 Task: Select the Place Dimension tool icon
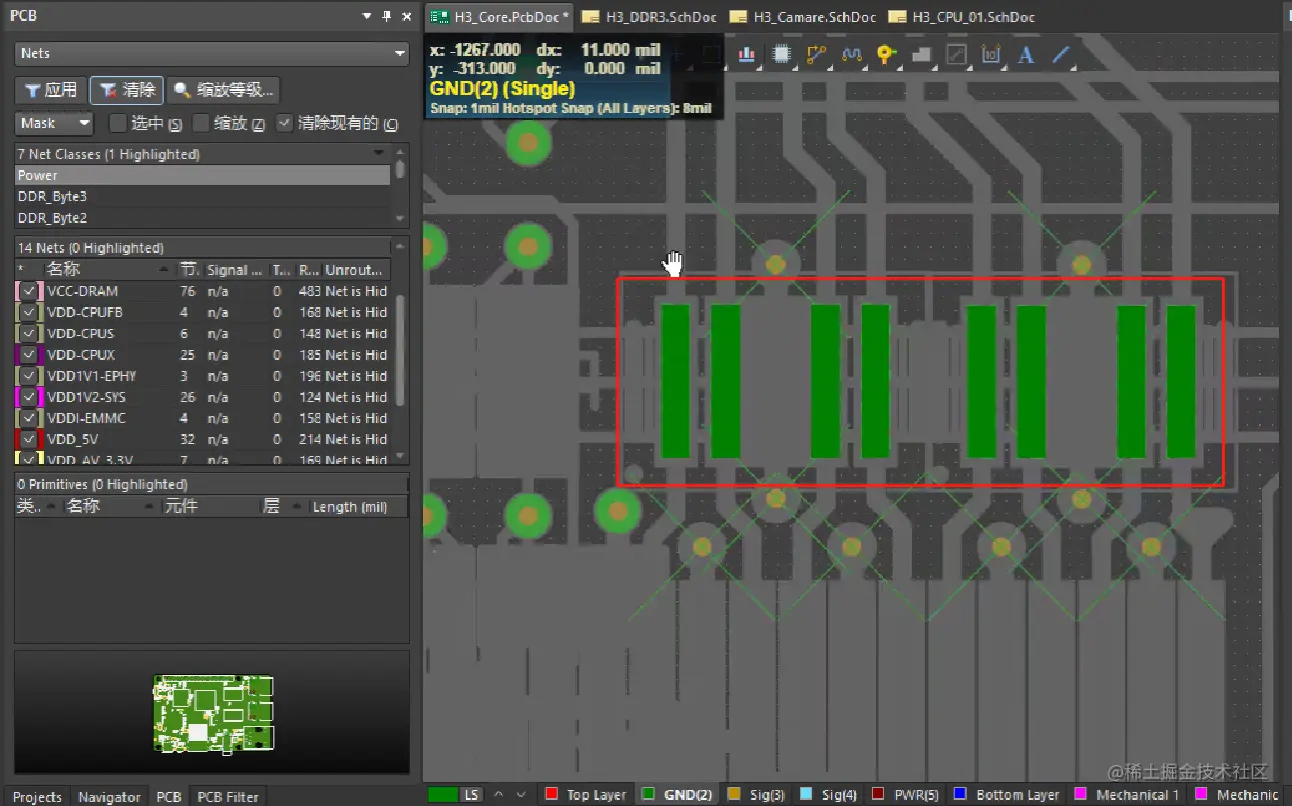click(991, 55)
